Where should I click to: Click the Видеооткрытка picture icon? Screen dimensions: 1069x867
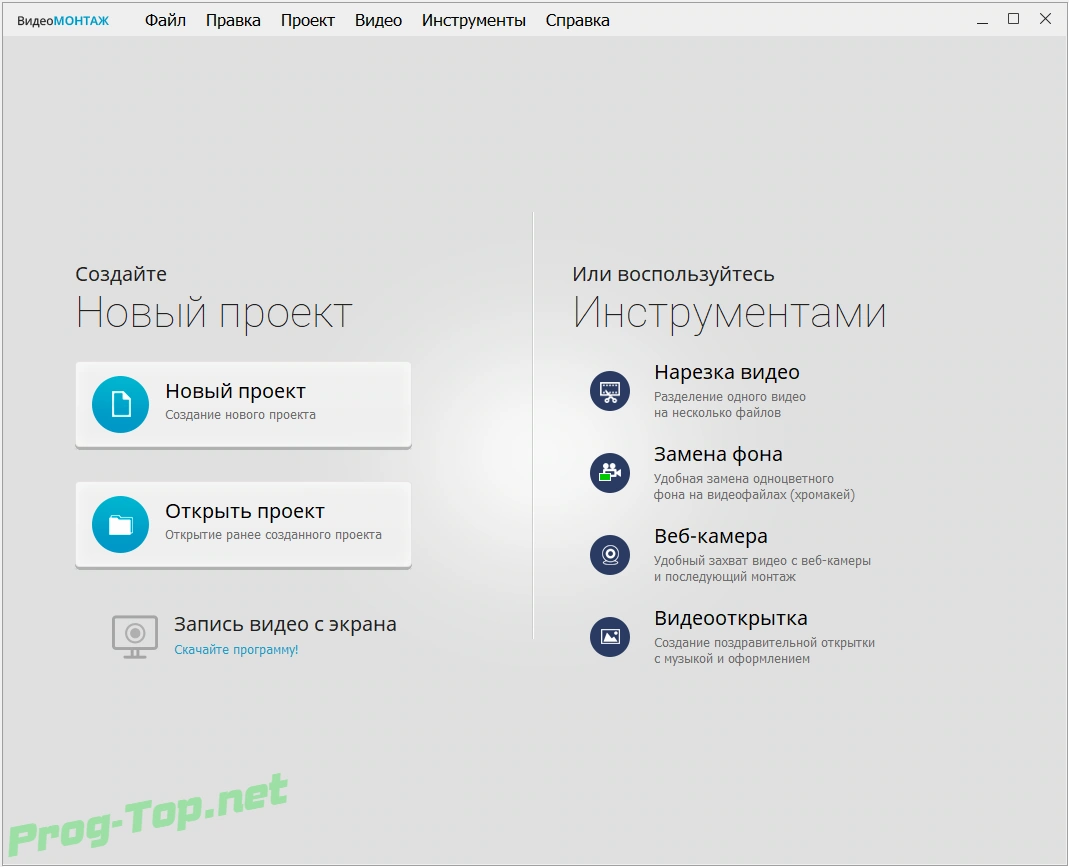609,637
